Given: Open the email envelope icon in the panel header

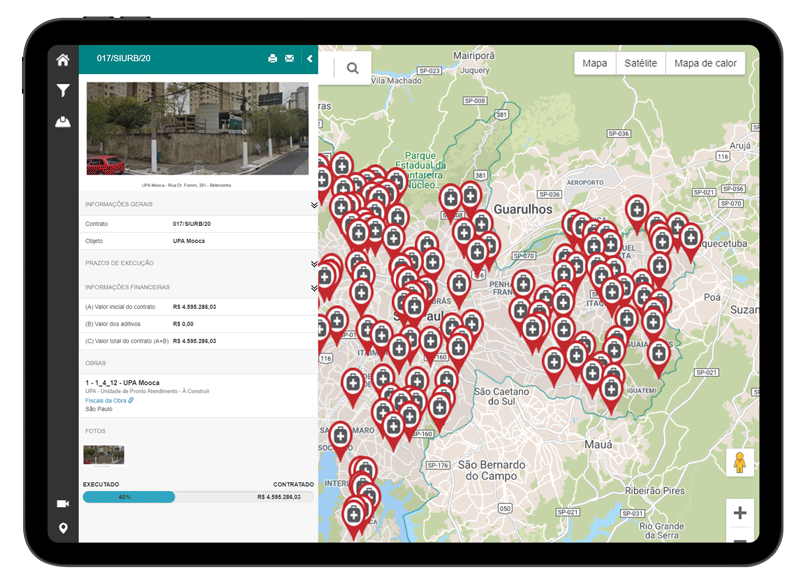Looking at the screenshot, I should coord(290,59).
